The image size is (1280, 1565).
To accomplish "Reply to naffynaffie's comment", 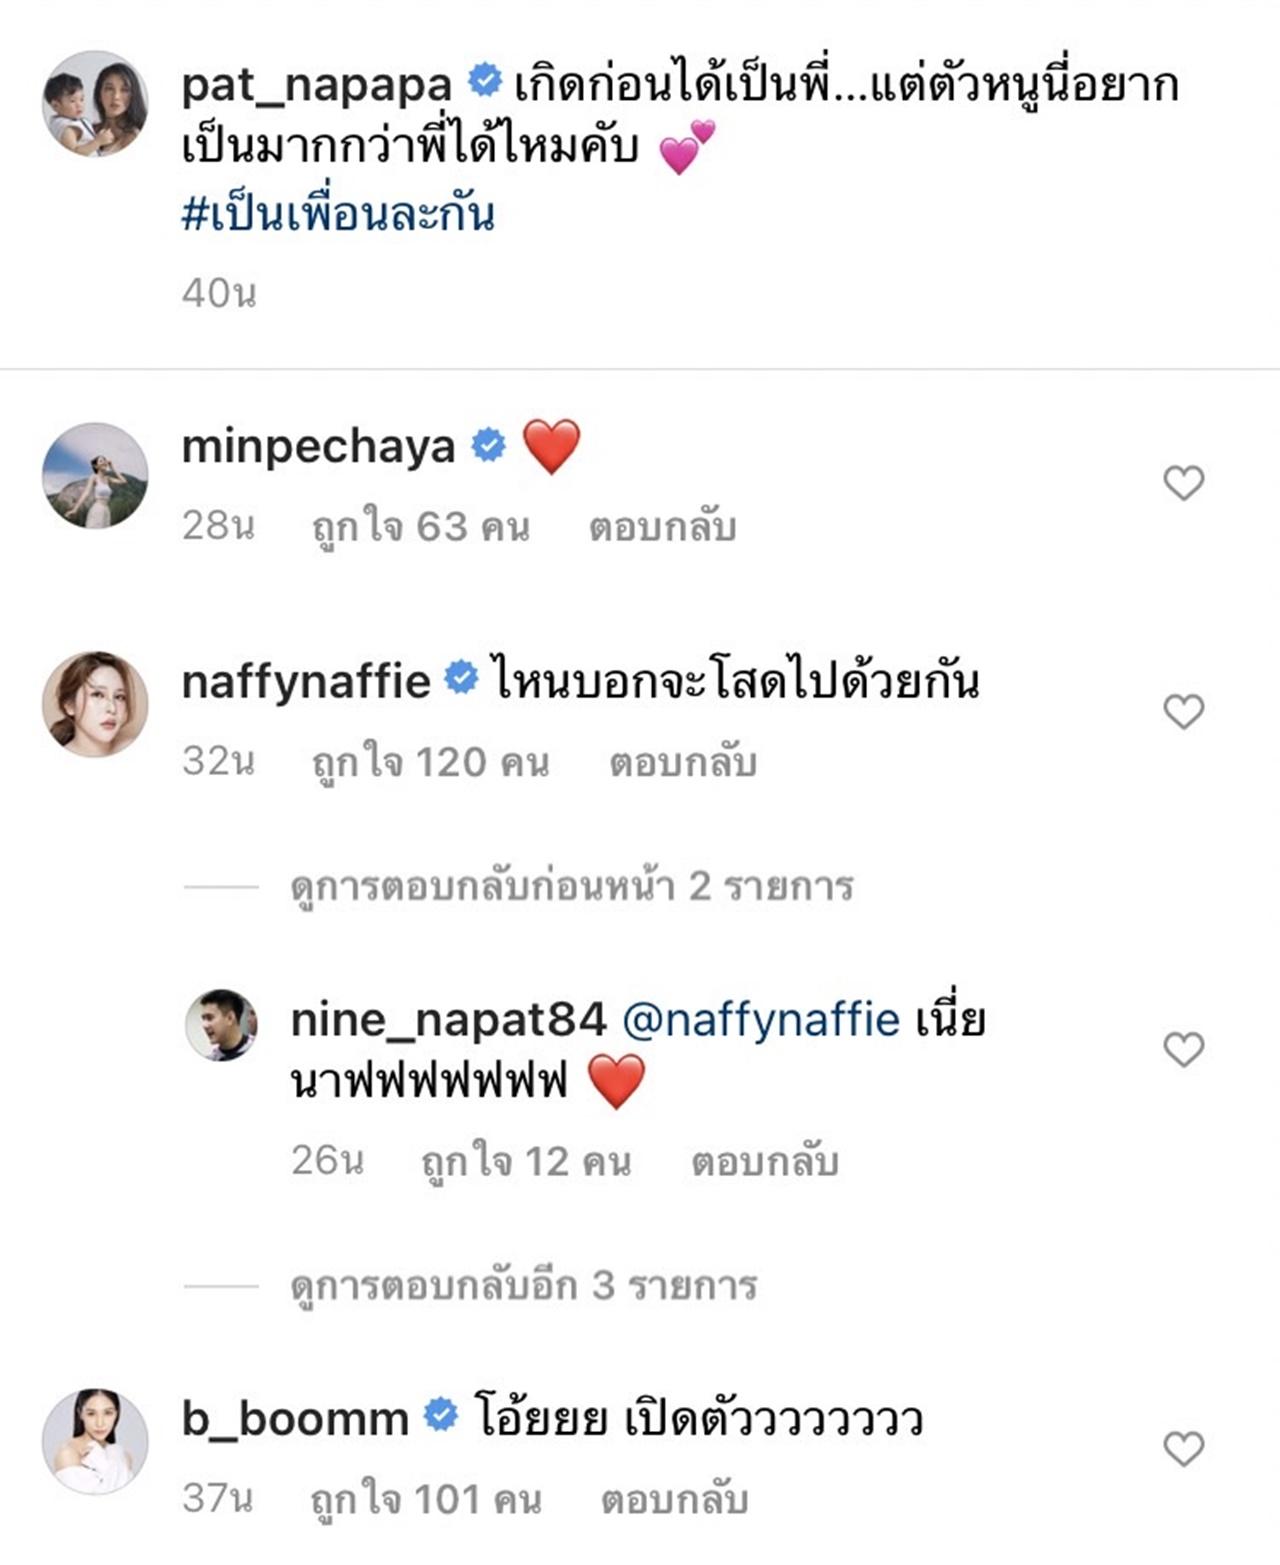I will [x=683, y=763].
